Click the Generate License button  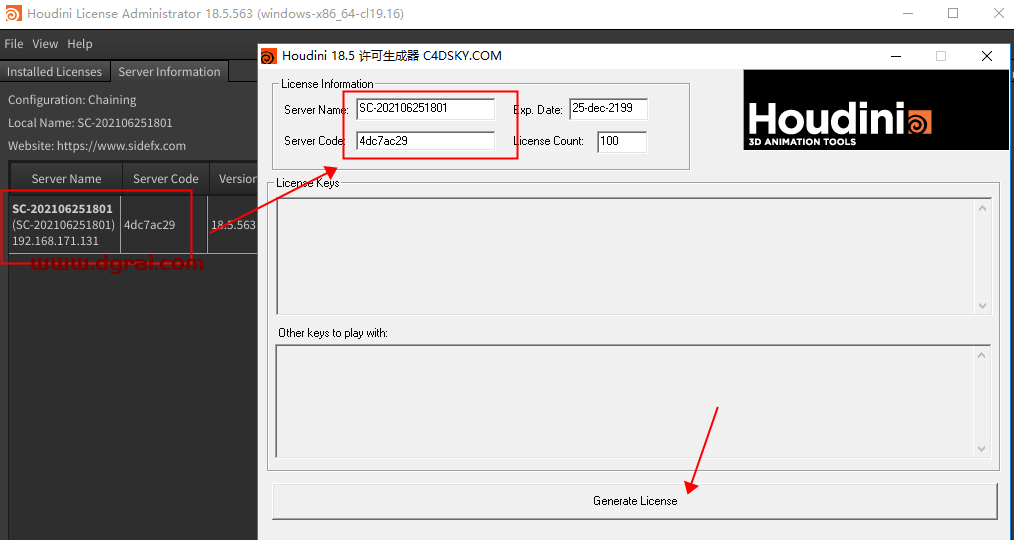tap(634, 501)
